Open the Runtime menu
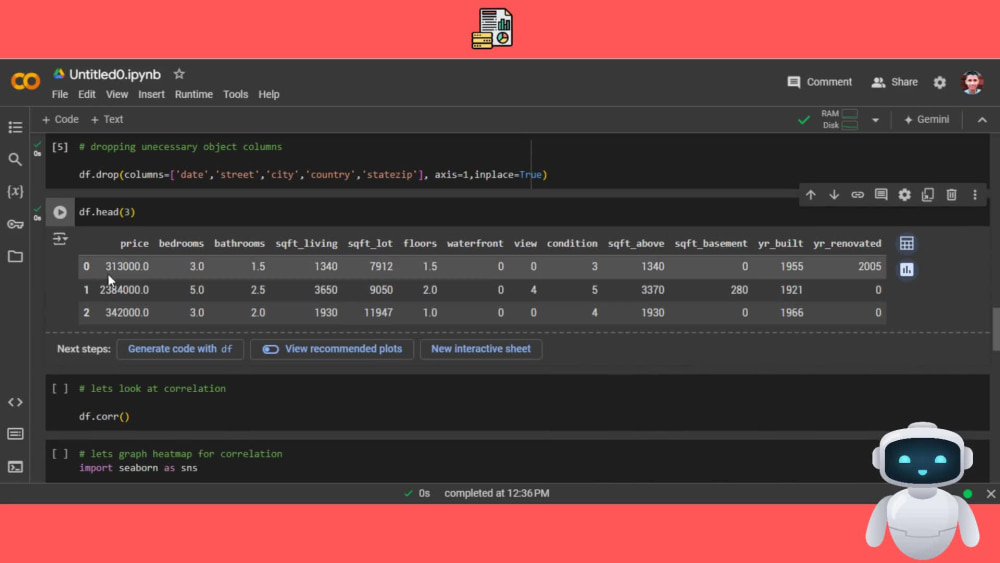 click(194, 94)
